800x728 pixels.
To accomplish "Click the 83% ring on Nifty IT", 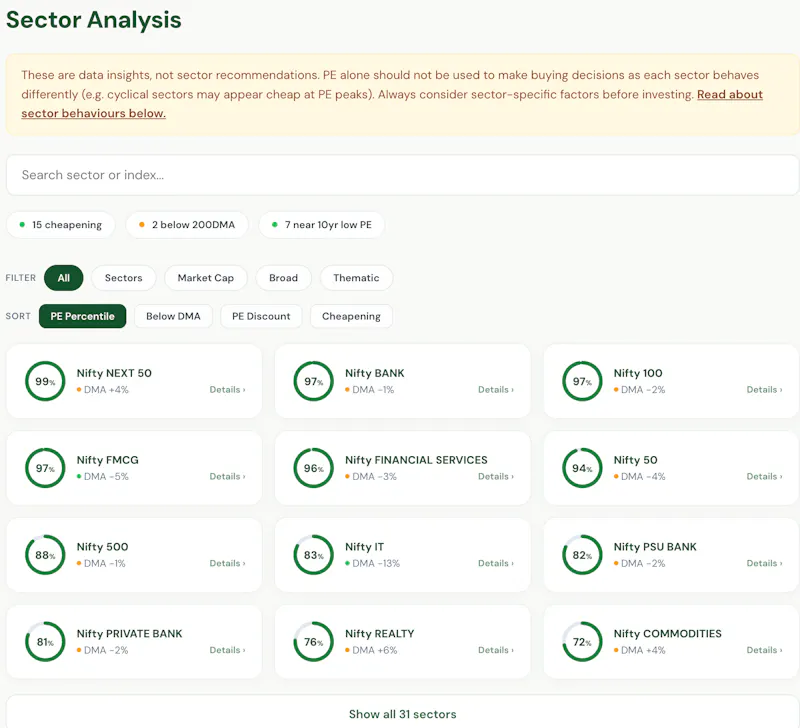I will pyautogui.click(x=314, y=555).
